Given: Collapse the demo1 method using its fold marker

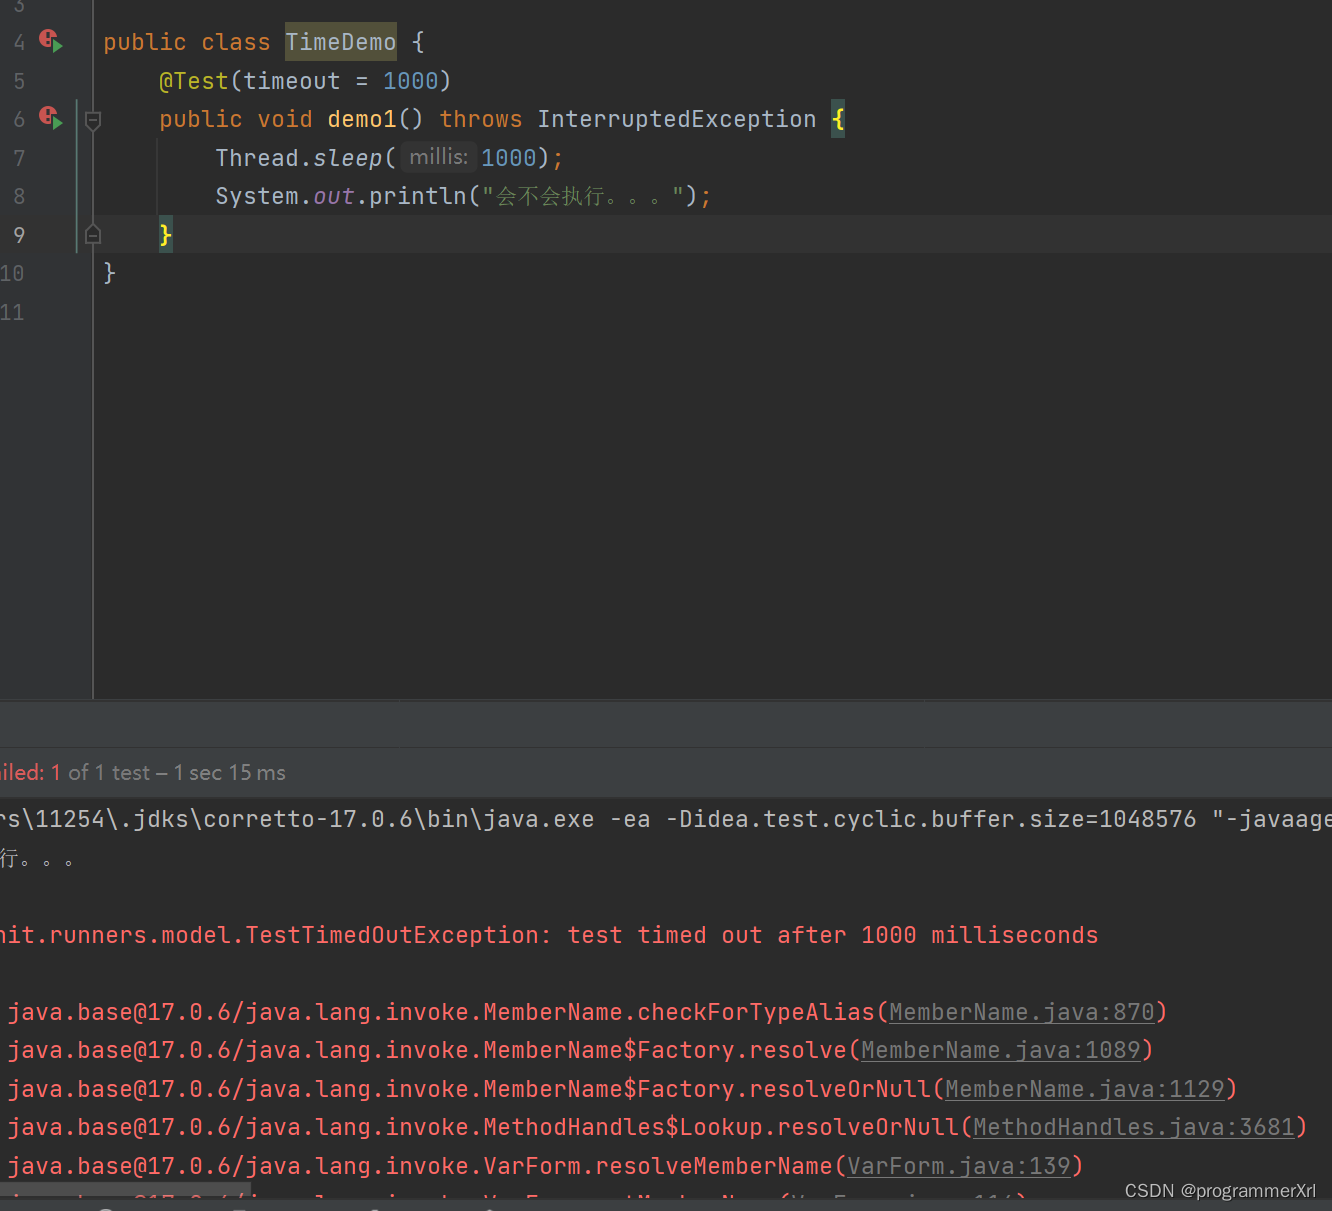Looking at the screenshot, I should pyautogui.click(x=93, y=120).
